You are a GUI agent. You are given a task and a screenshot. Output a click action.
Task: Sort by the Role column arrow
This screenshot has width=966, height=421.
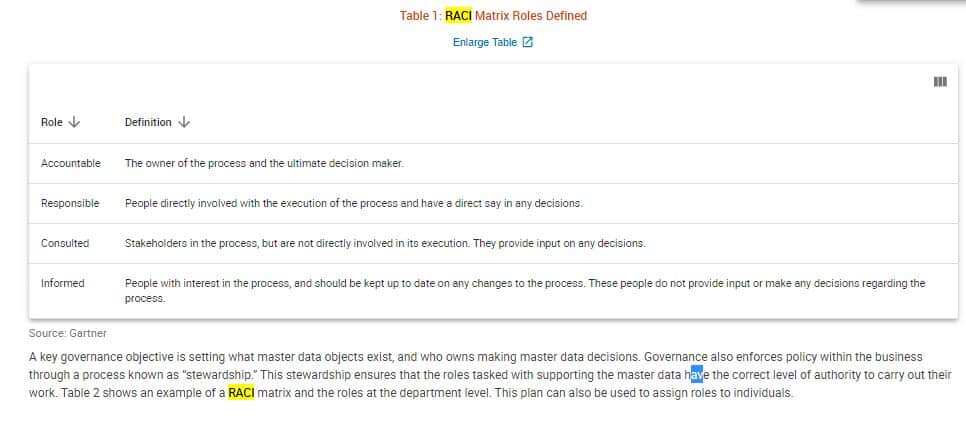pos(74,122)
